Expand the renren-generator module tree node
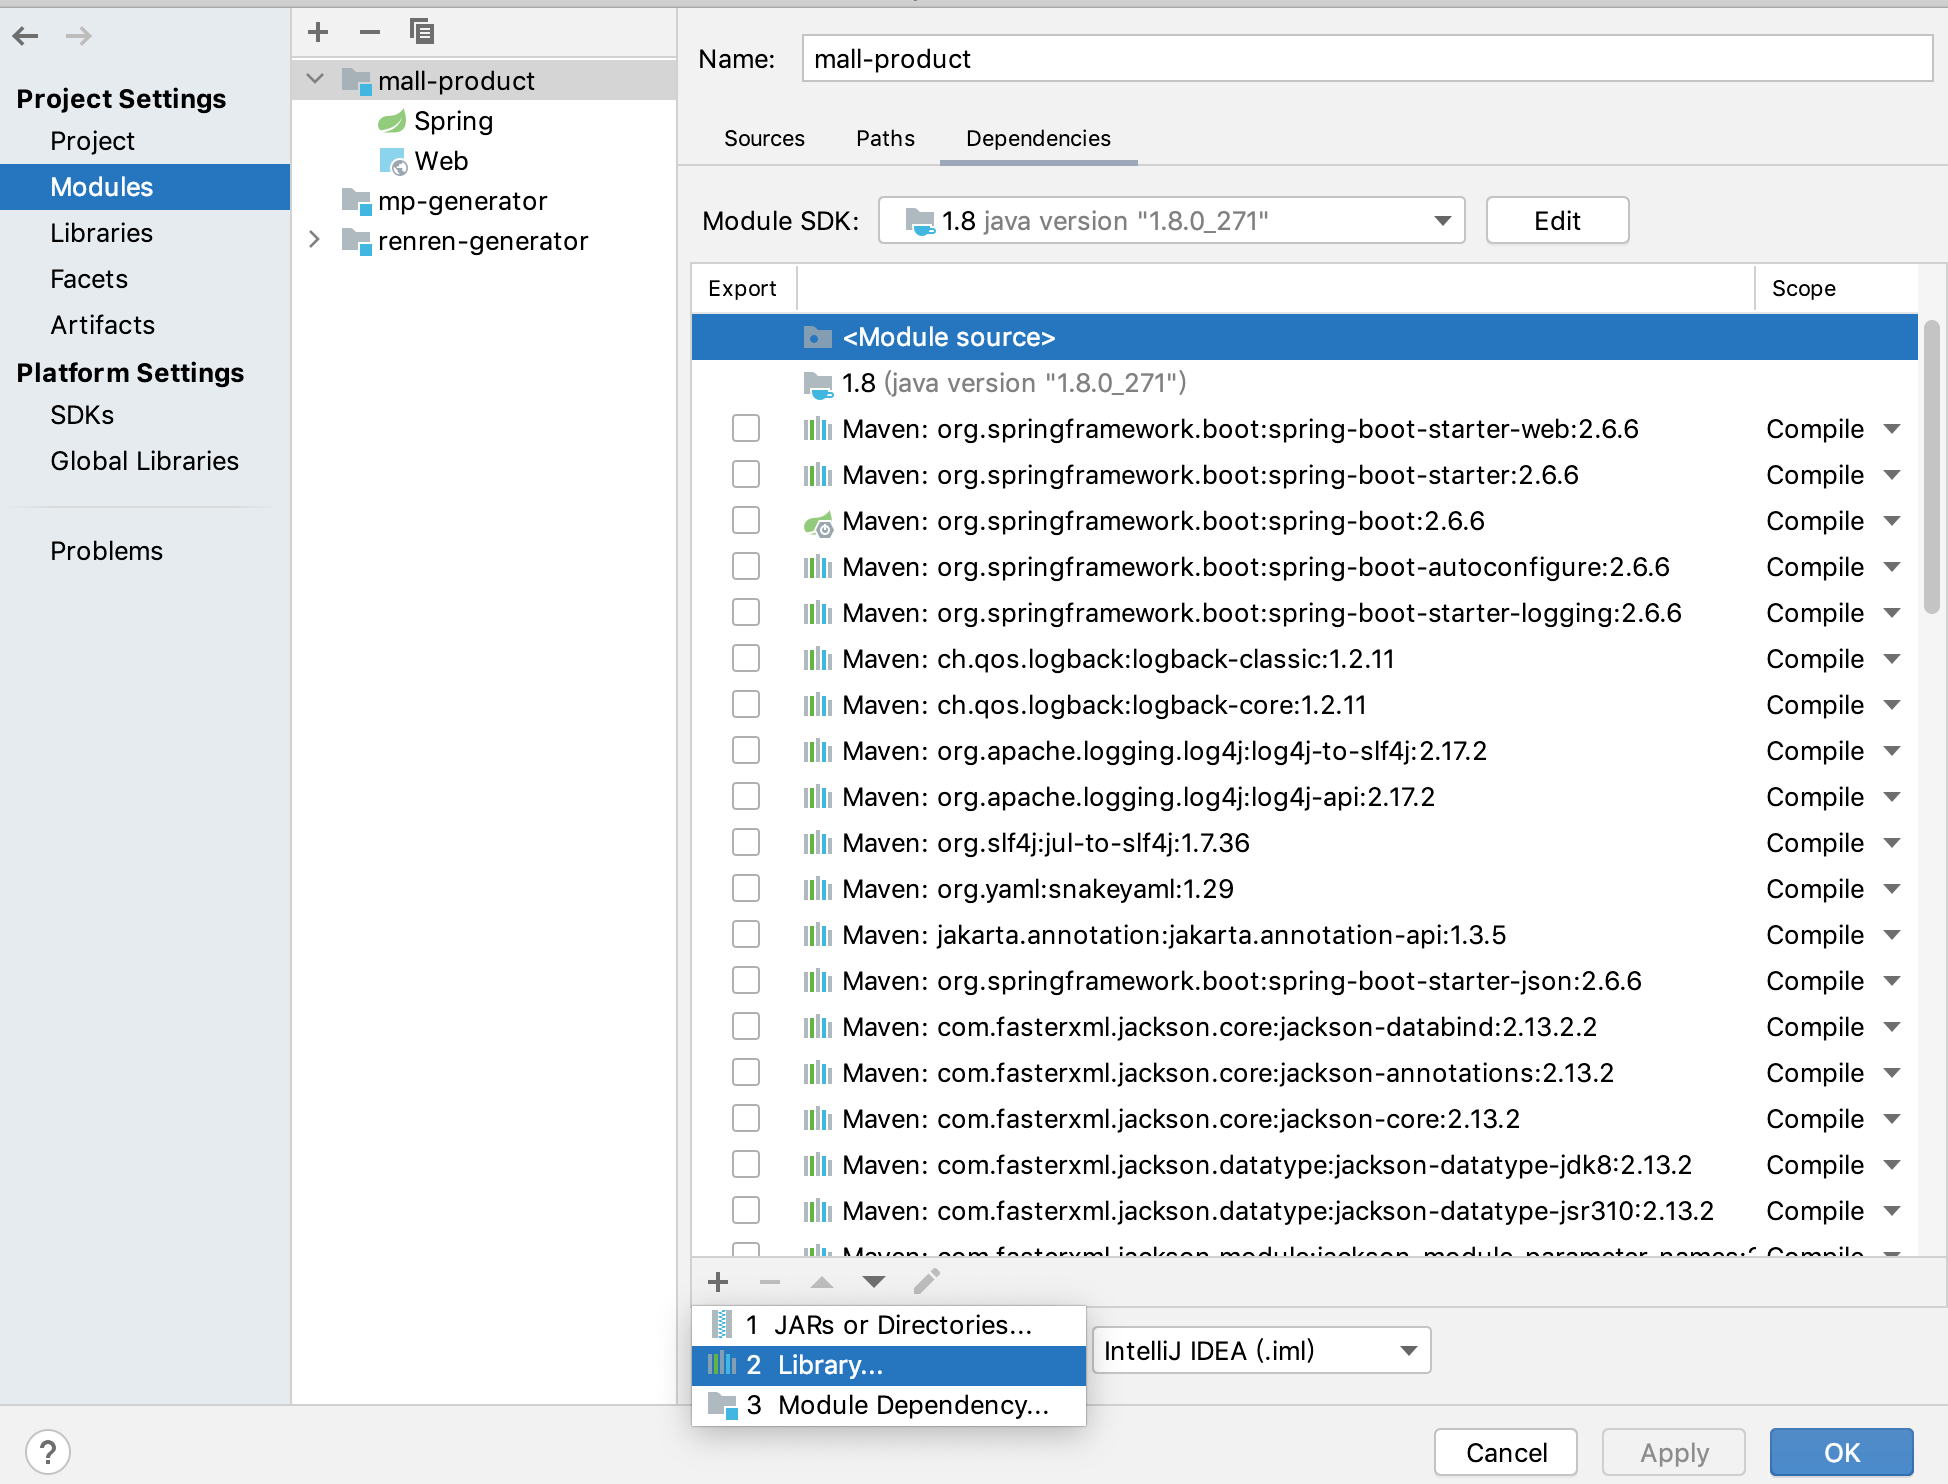 click(315, 239)
